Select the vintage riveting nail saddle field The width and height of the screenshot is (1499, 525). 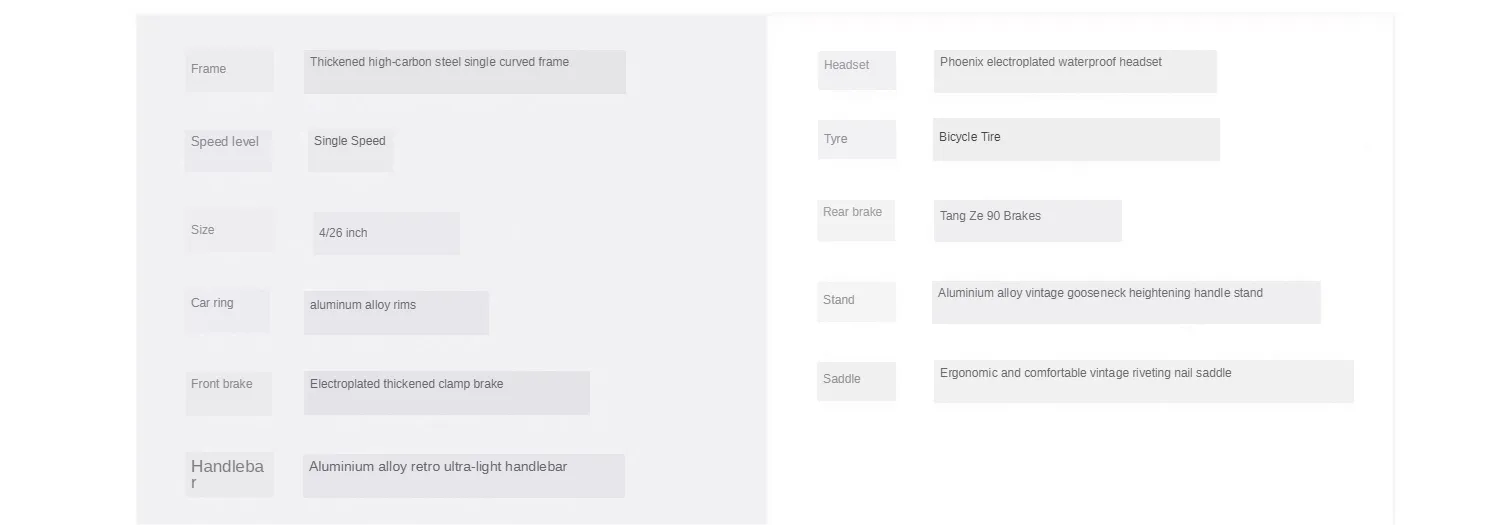1144,382
